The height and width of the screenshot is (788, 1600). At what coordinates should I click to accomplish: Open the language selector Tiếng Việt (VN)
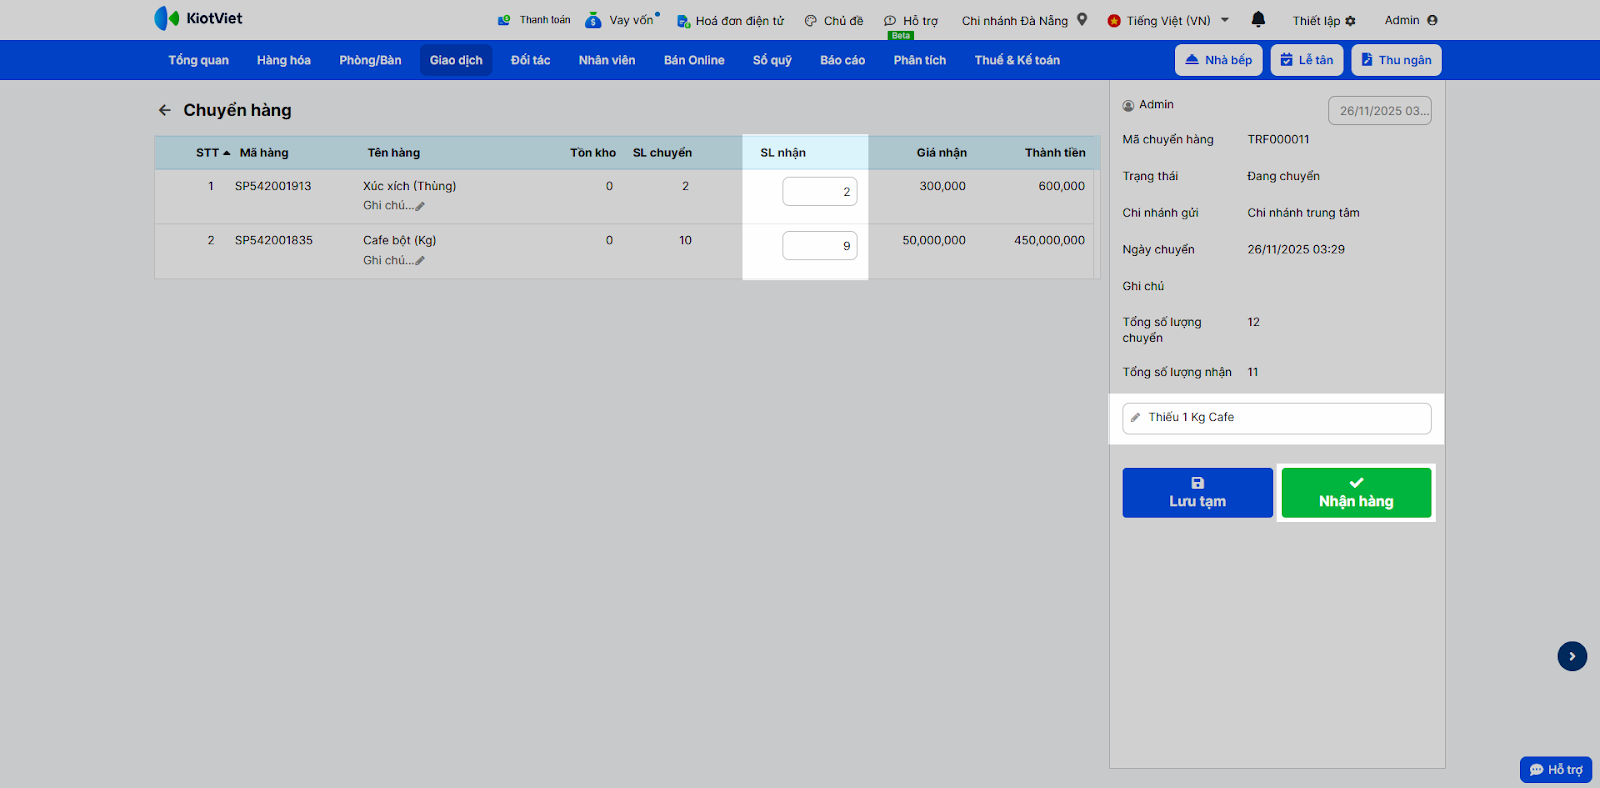1168,20
